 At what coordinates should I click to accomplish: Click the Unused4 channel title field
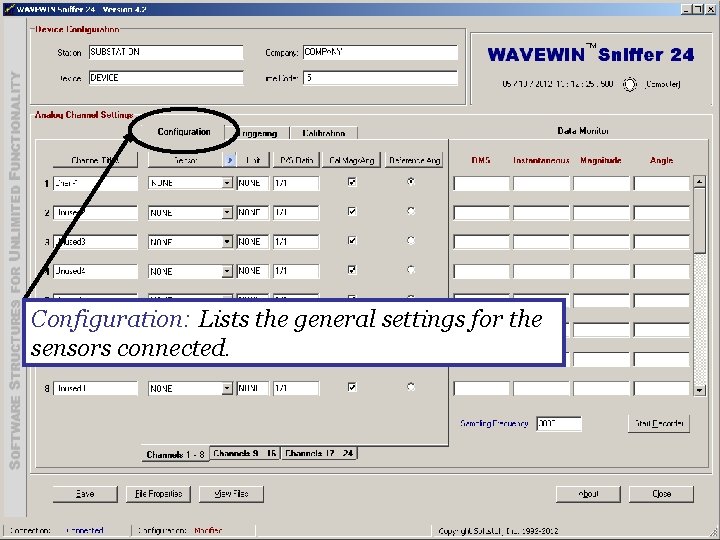95,271
